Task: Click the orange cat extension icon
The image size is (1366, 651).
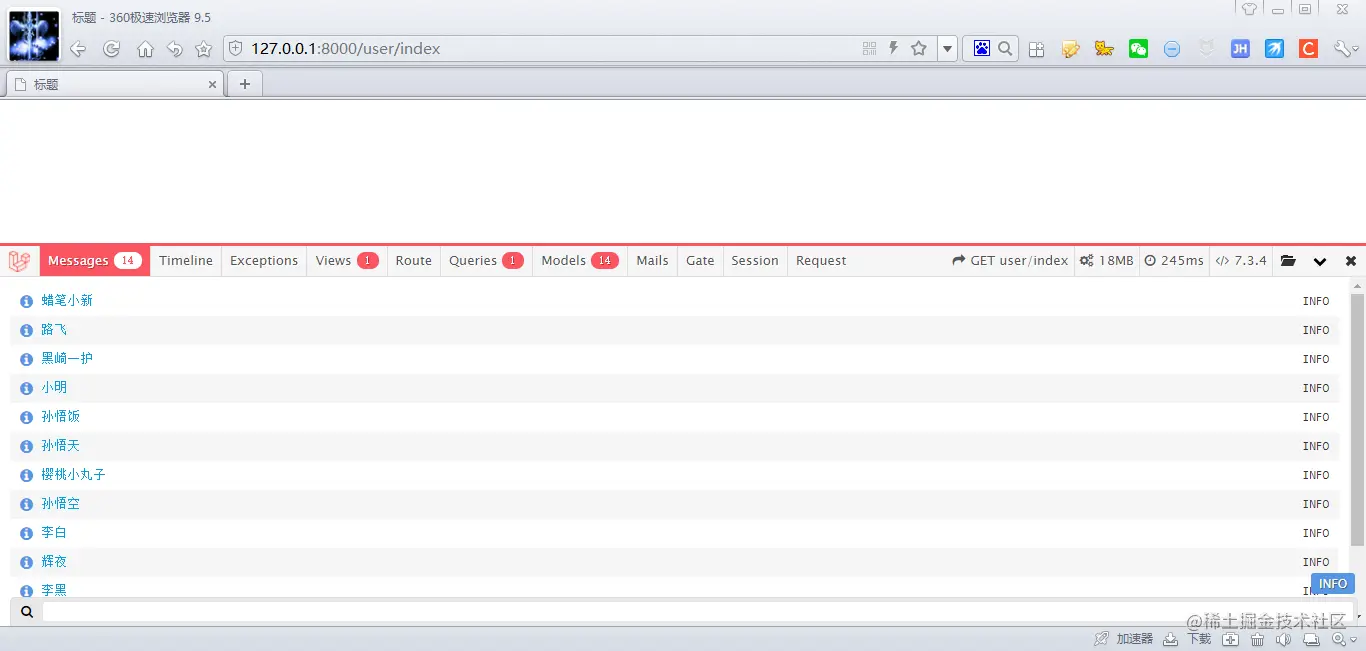Action: (x=1104, y=49)
